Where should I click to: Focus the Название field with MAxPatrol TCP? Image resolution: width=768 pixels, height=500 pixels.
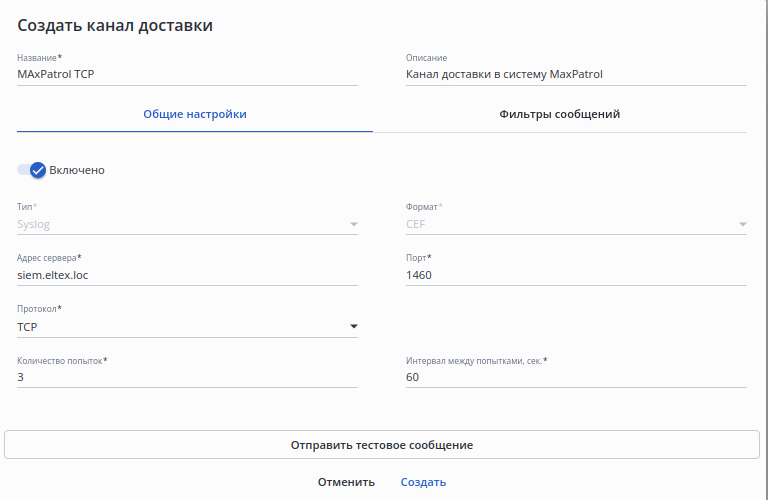coord(187,74)
